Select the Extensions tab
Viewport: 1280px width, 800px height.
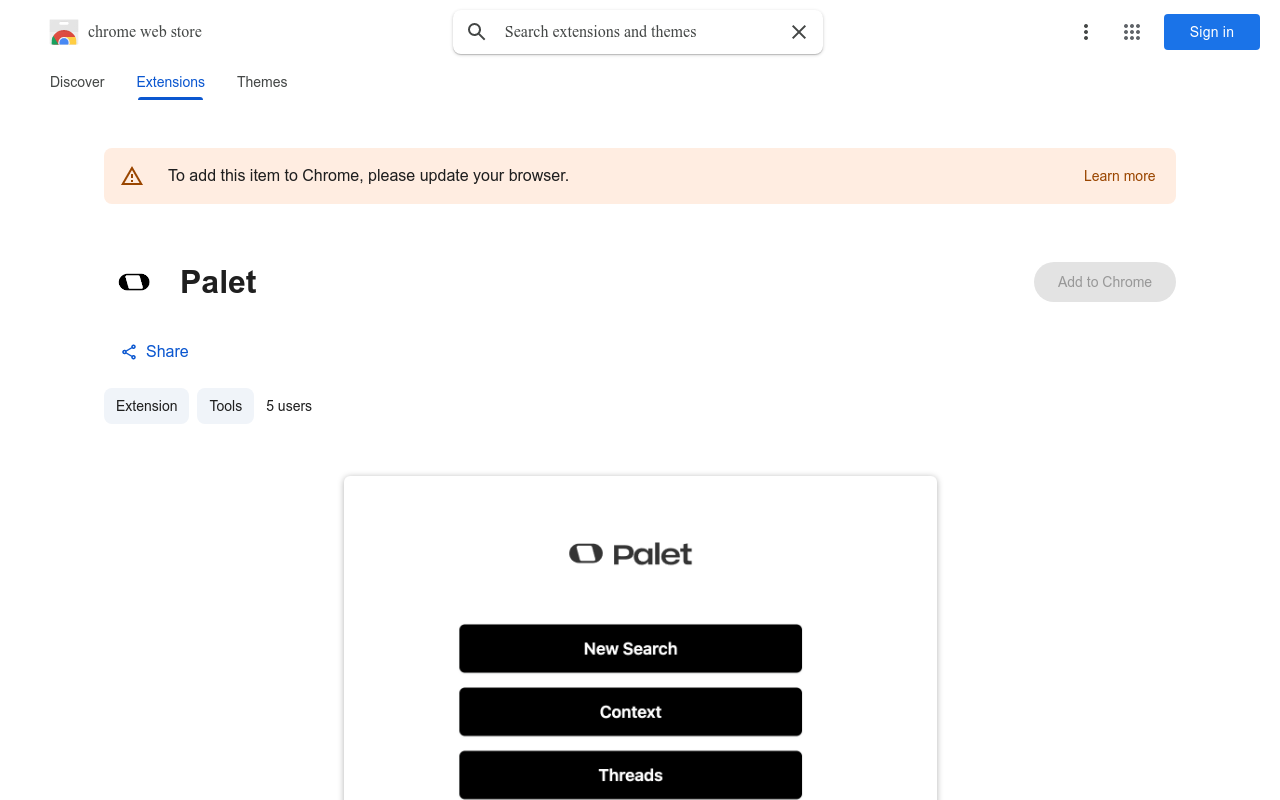coord(171,82)
